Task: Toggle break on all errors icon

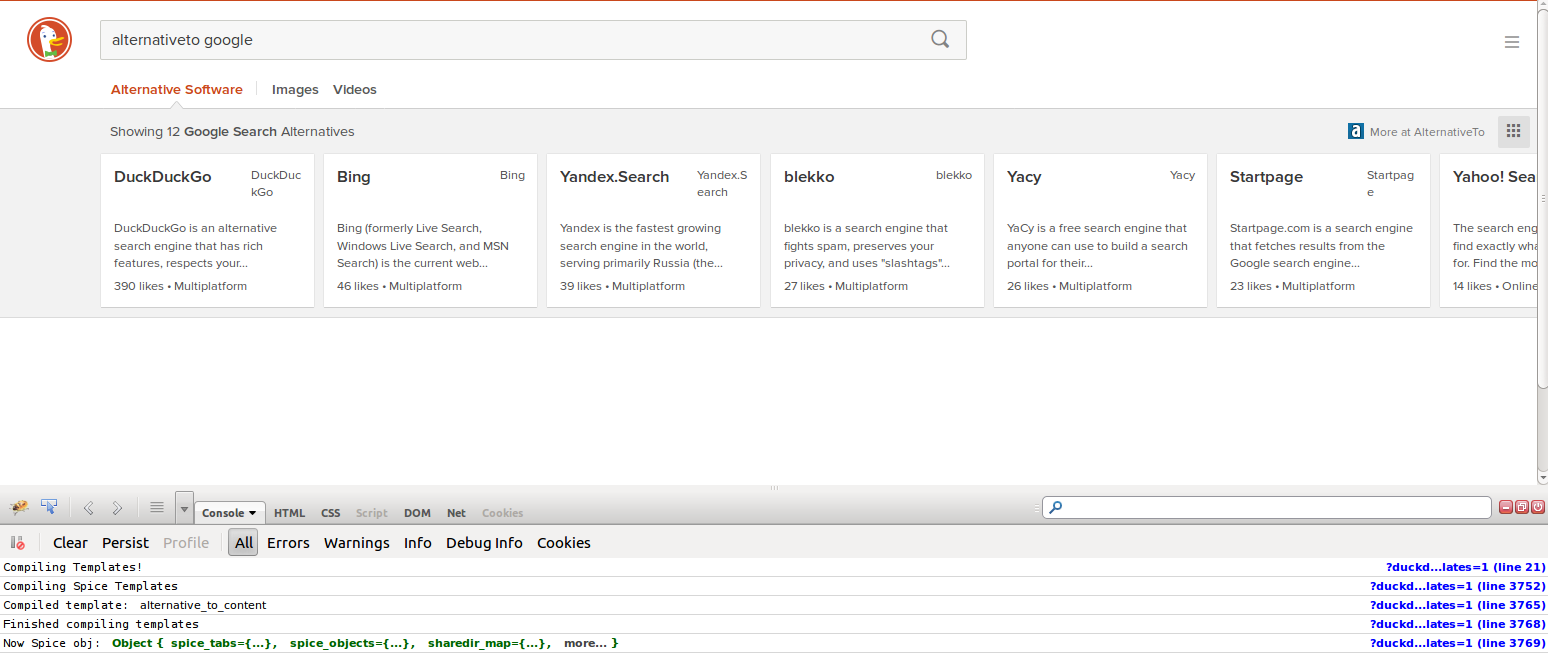Action: click(x=17, y=543)
